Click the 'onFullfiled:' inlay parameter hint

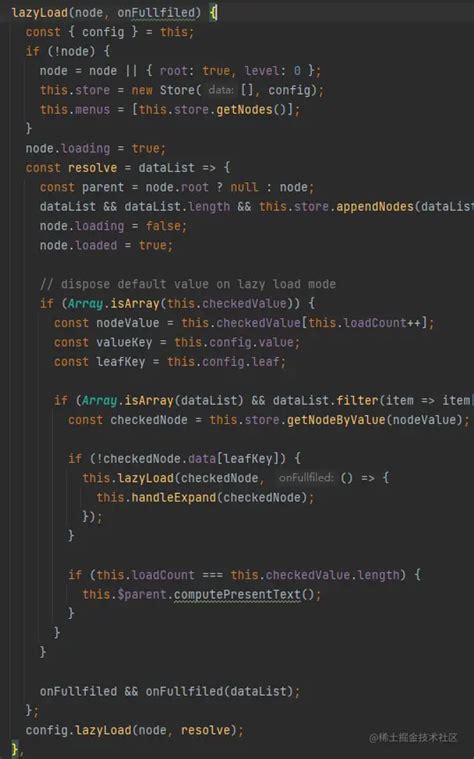pos(306,478)
